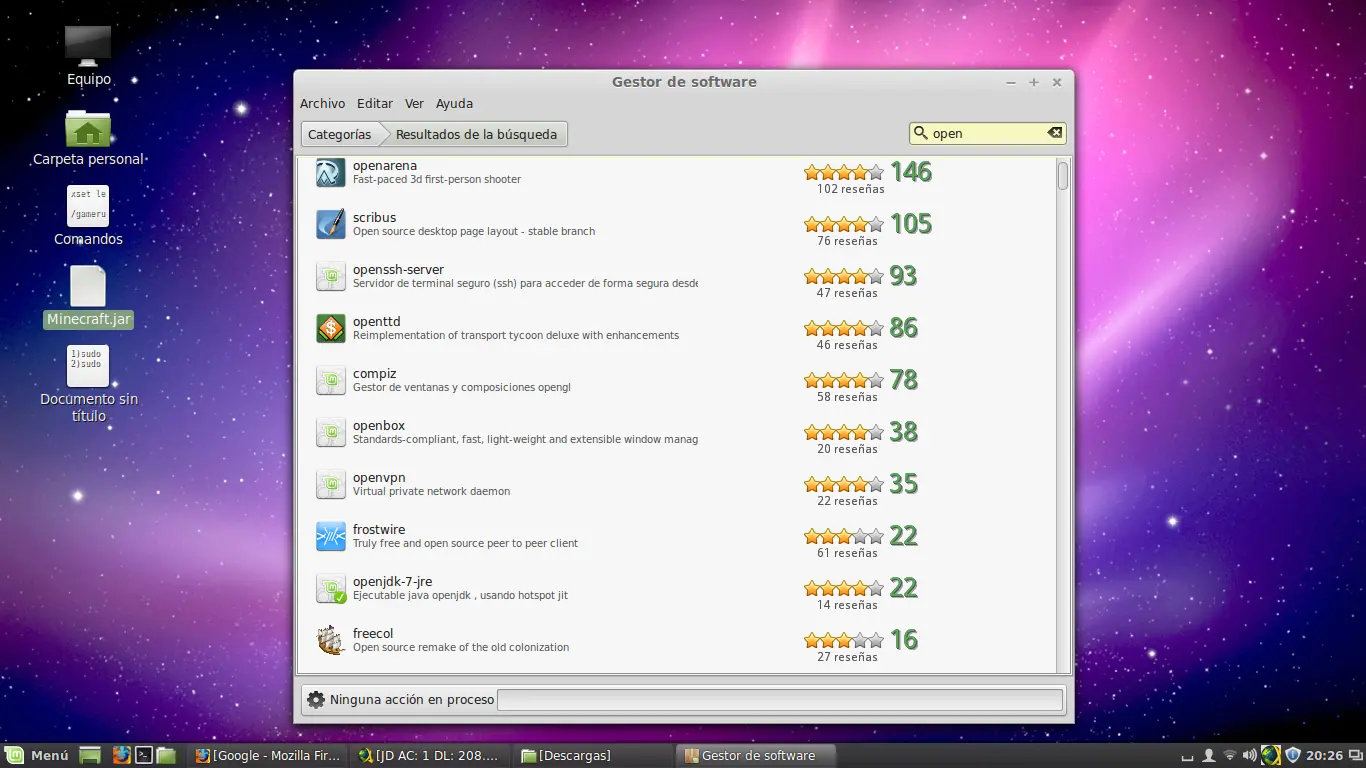Click the frostwire star rating
This screenshot has width=1366, height=768.
coord(844,536)
